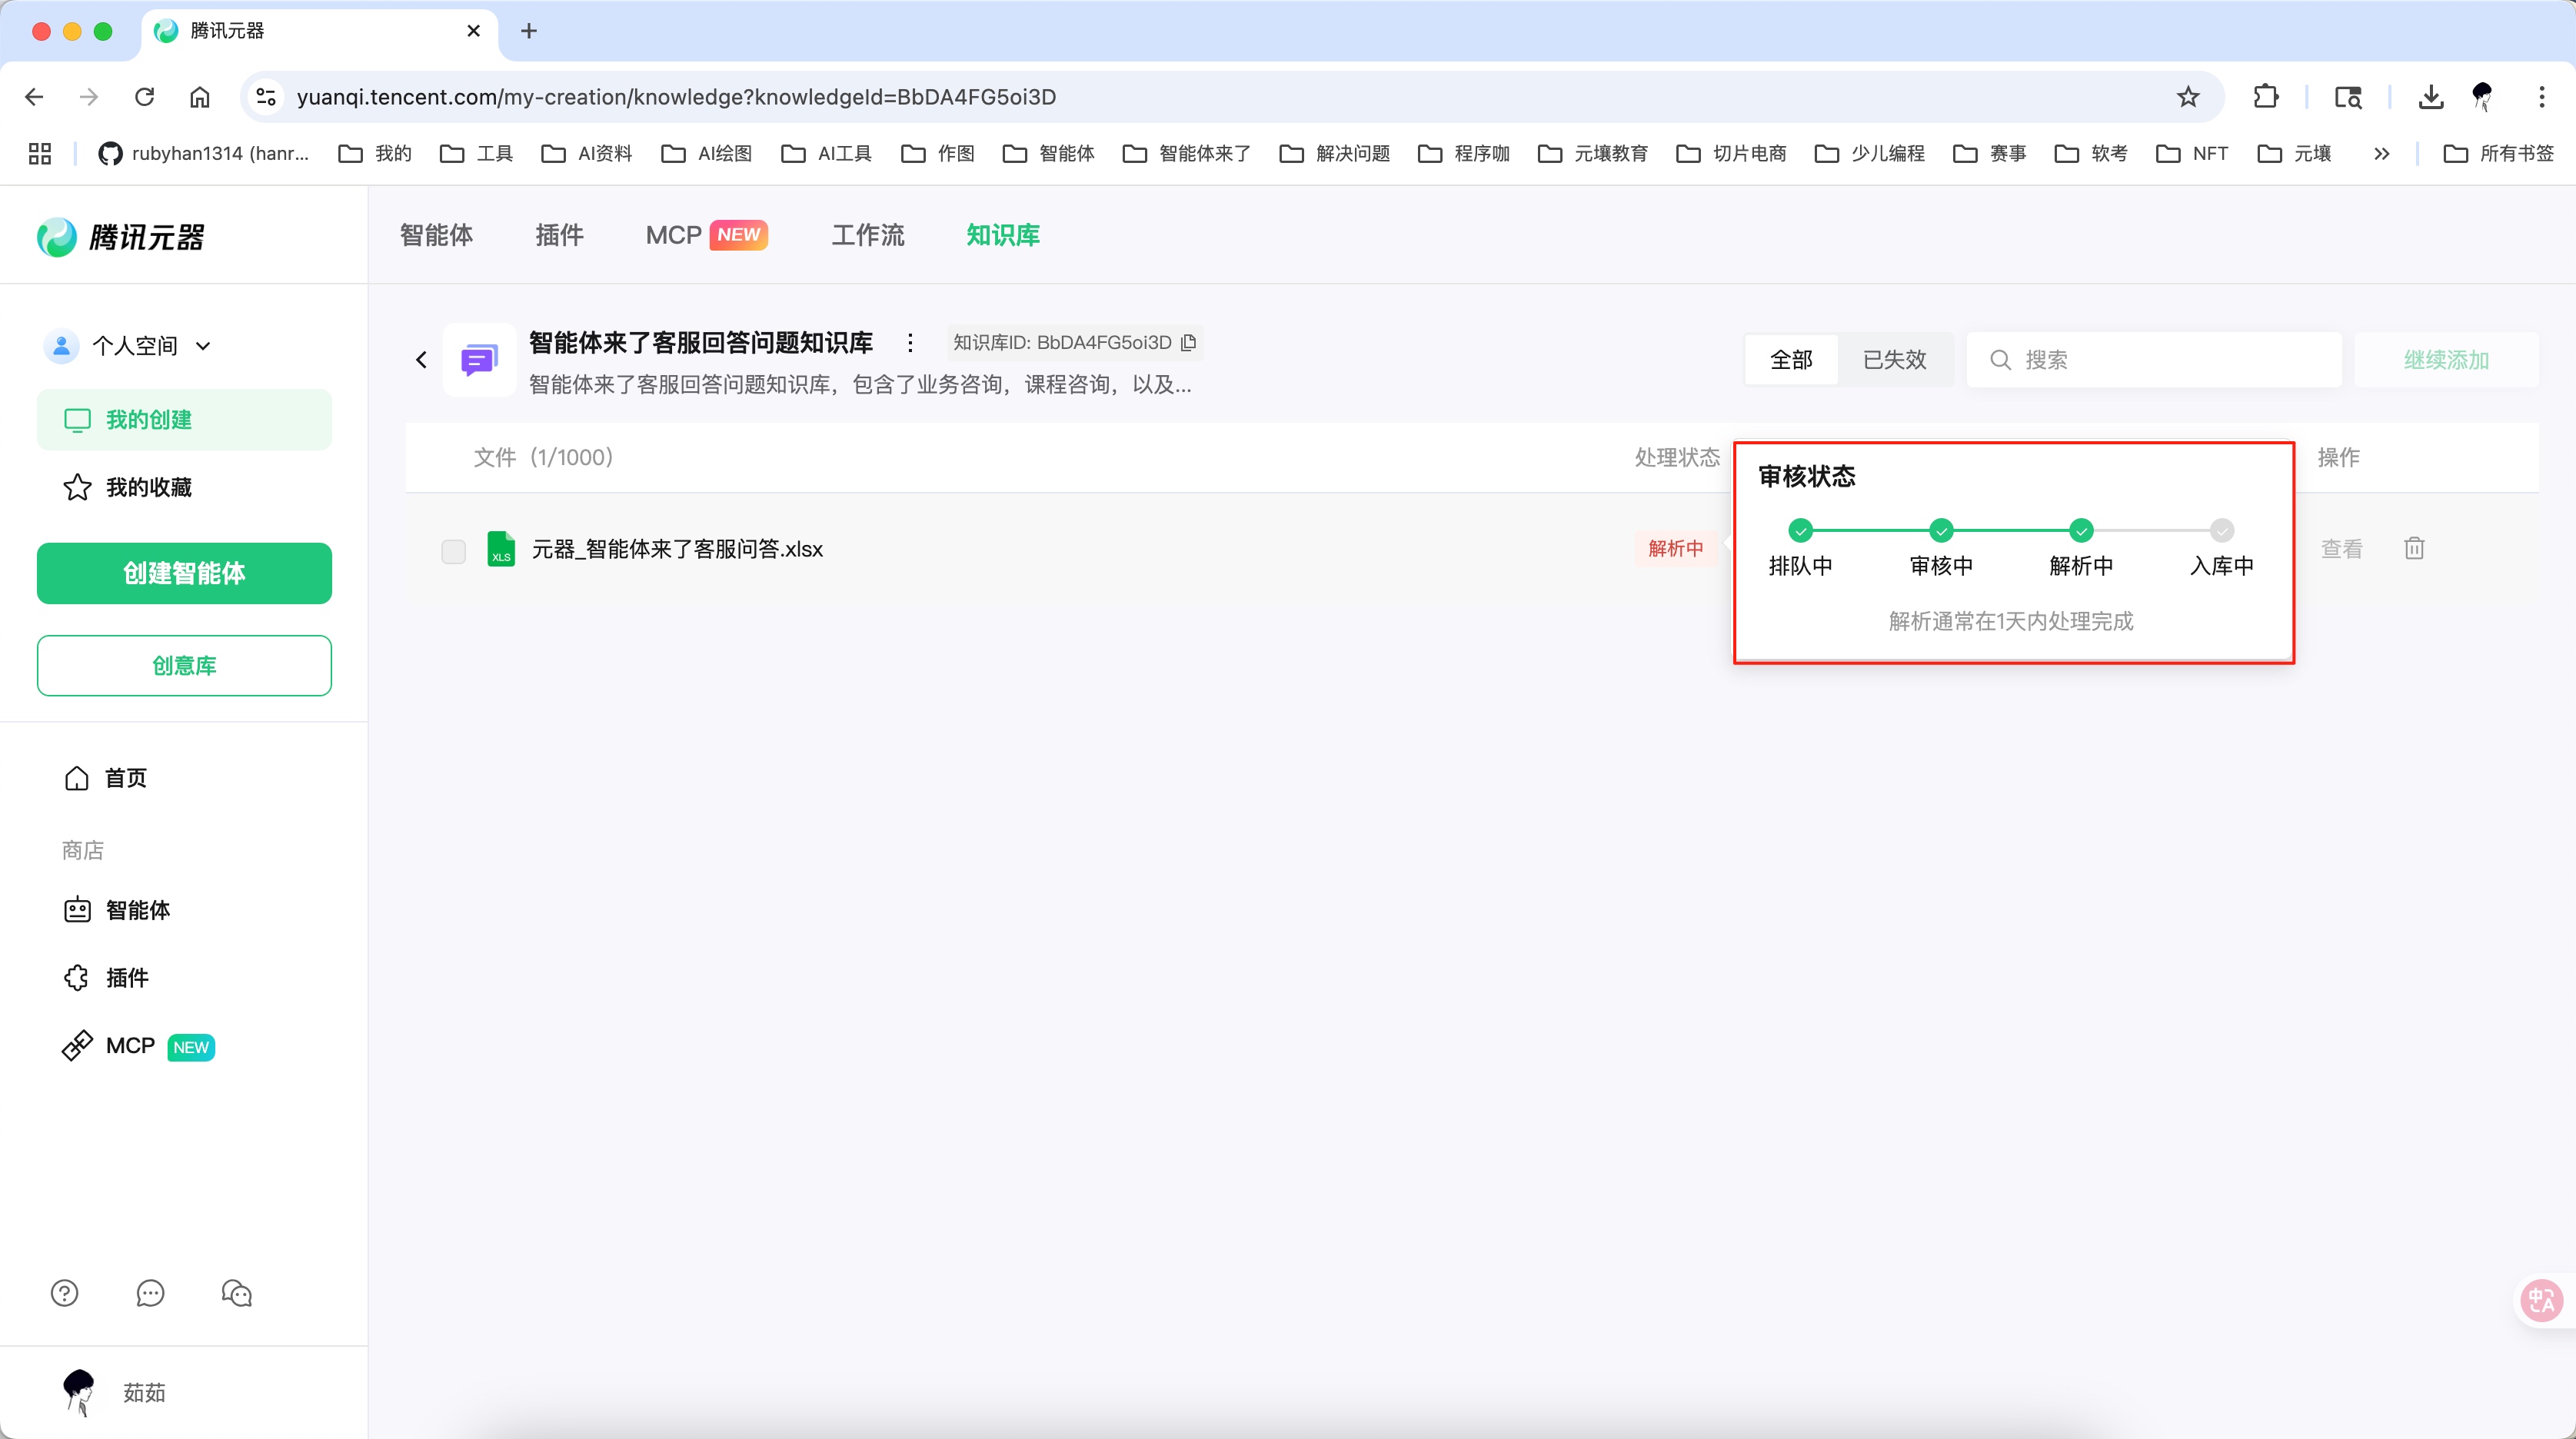Click 继续添加 to add more files

pyautogui.click(x=2445, y=359)
